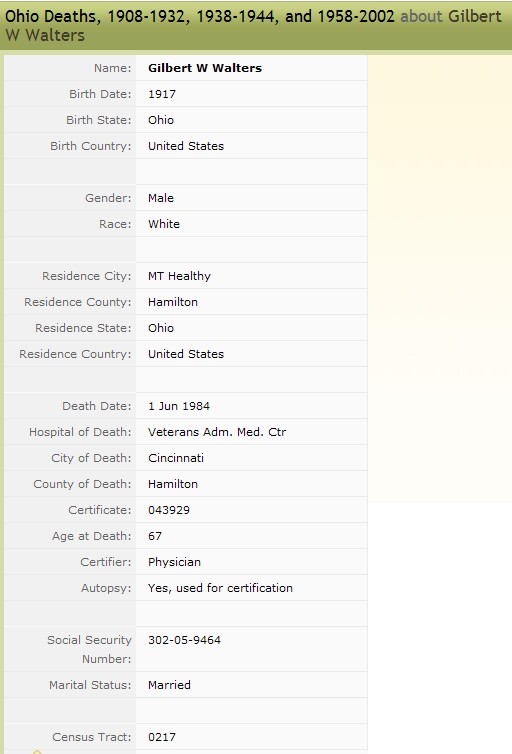512x754 pixels.
Task: Click the 'about Gilbert W Walters' header text
Action: coord(253,25)
